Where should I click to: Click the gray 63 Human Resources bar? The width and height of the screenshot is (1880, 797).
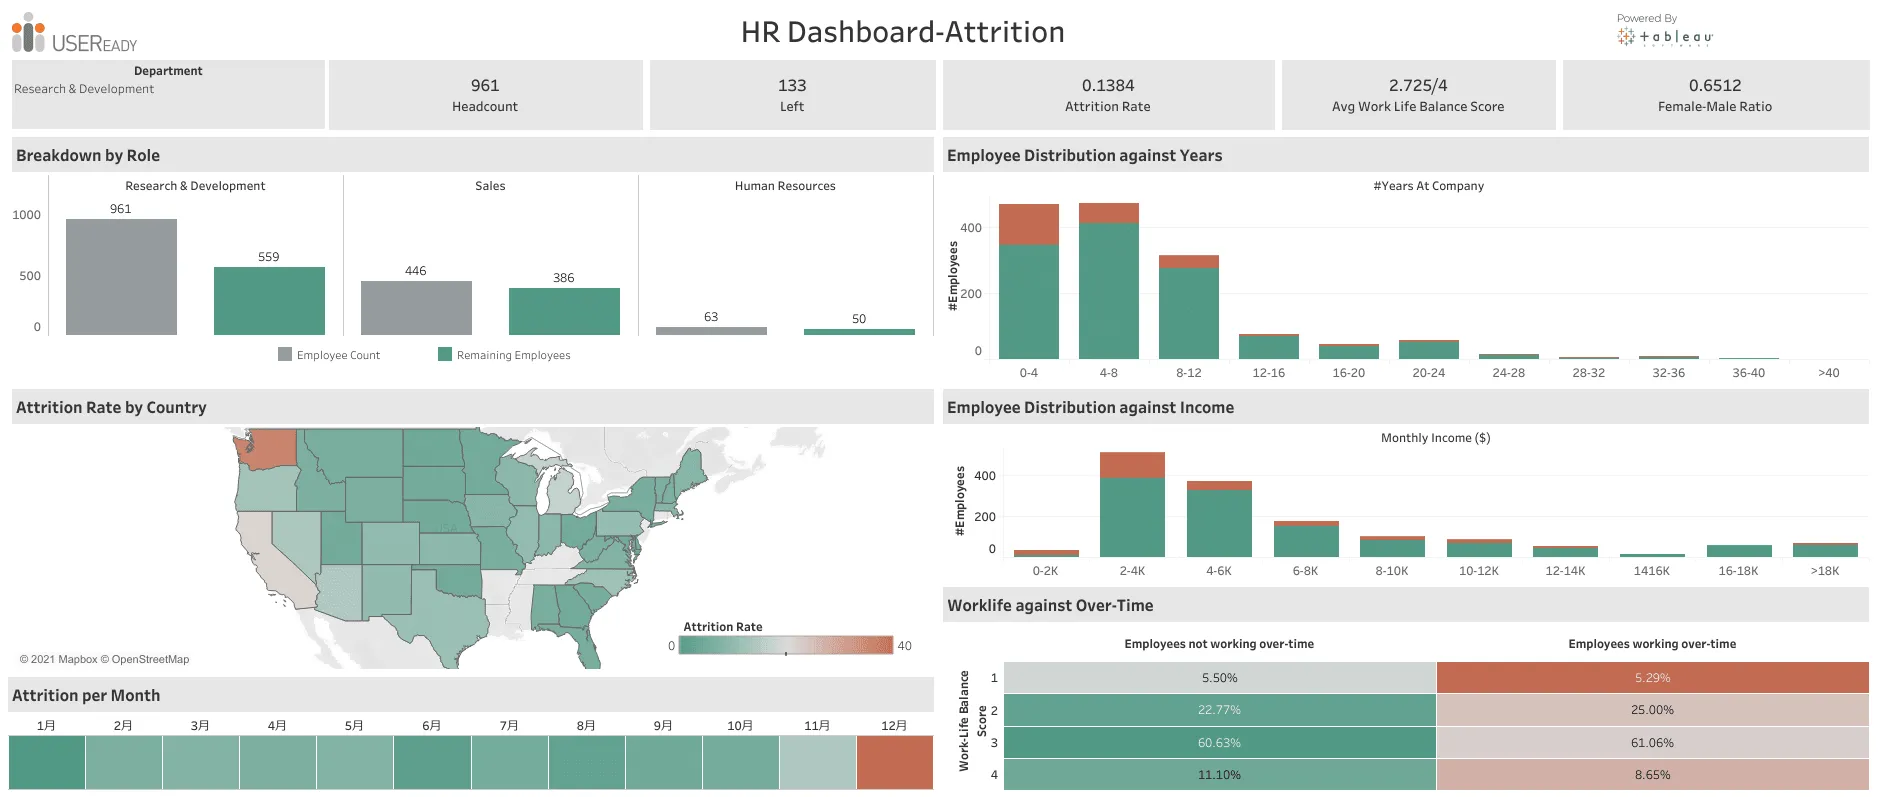[711, 331]
